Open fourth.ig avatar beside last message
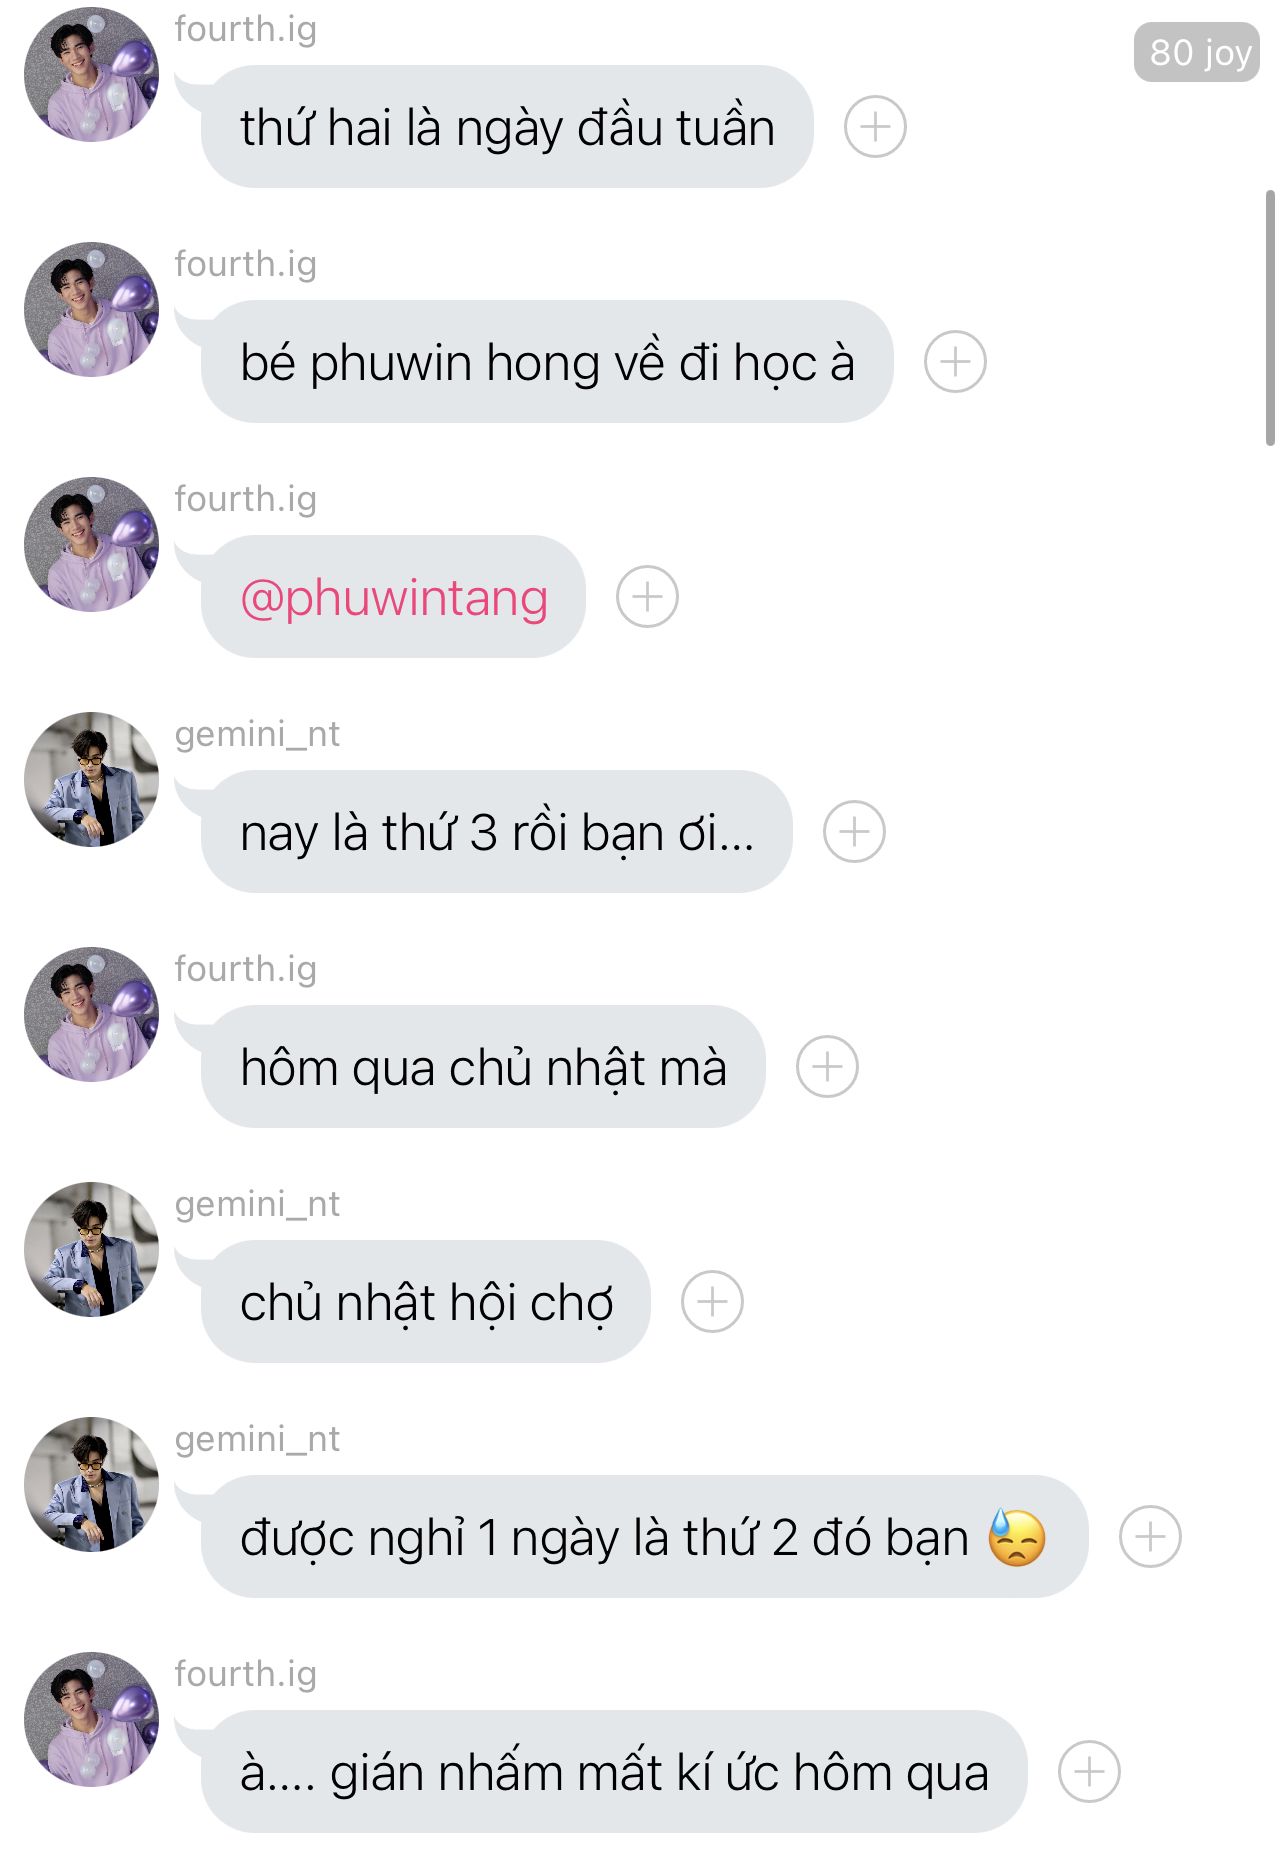1284x1852 pixels. pos(91,1719)
